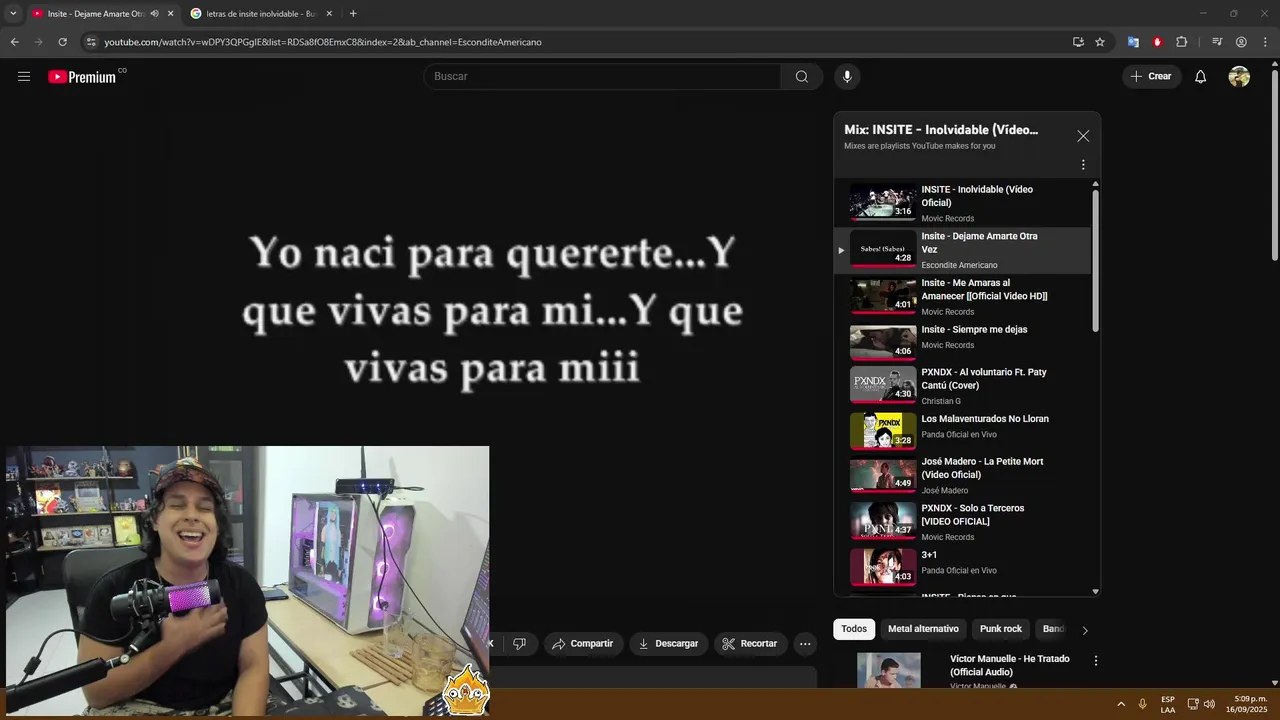Select Insite - Dejame Amarte Otra Vez item
This screenshot has width=1280, height=720.
(x=962, y=250)
